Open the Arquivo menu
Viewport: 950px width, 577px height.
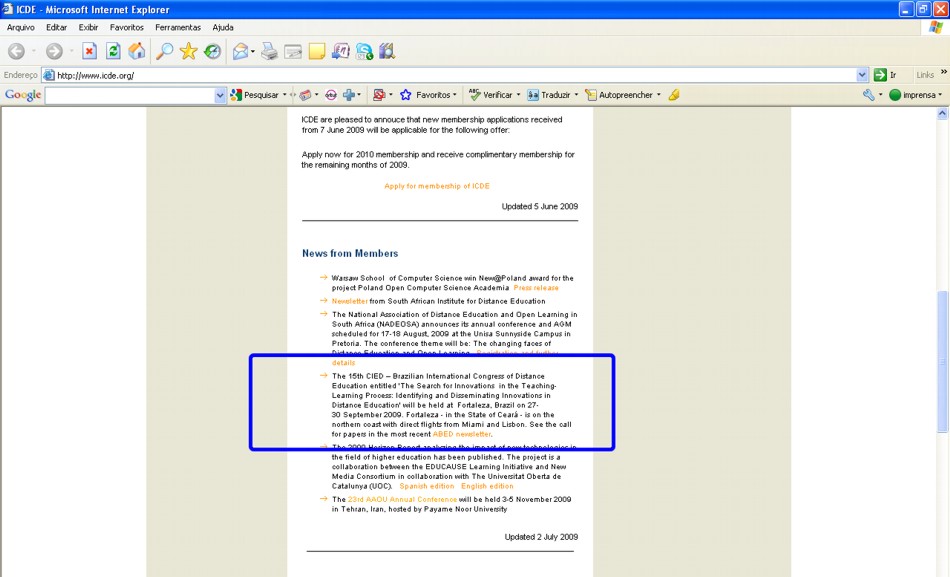tap(21, 27)
